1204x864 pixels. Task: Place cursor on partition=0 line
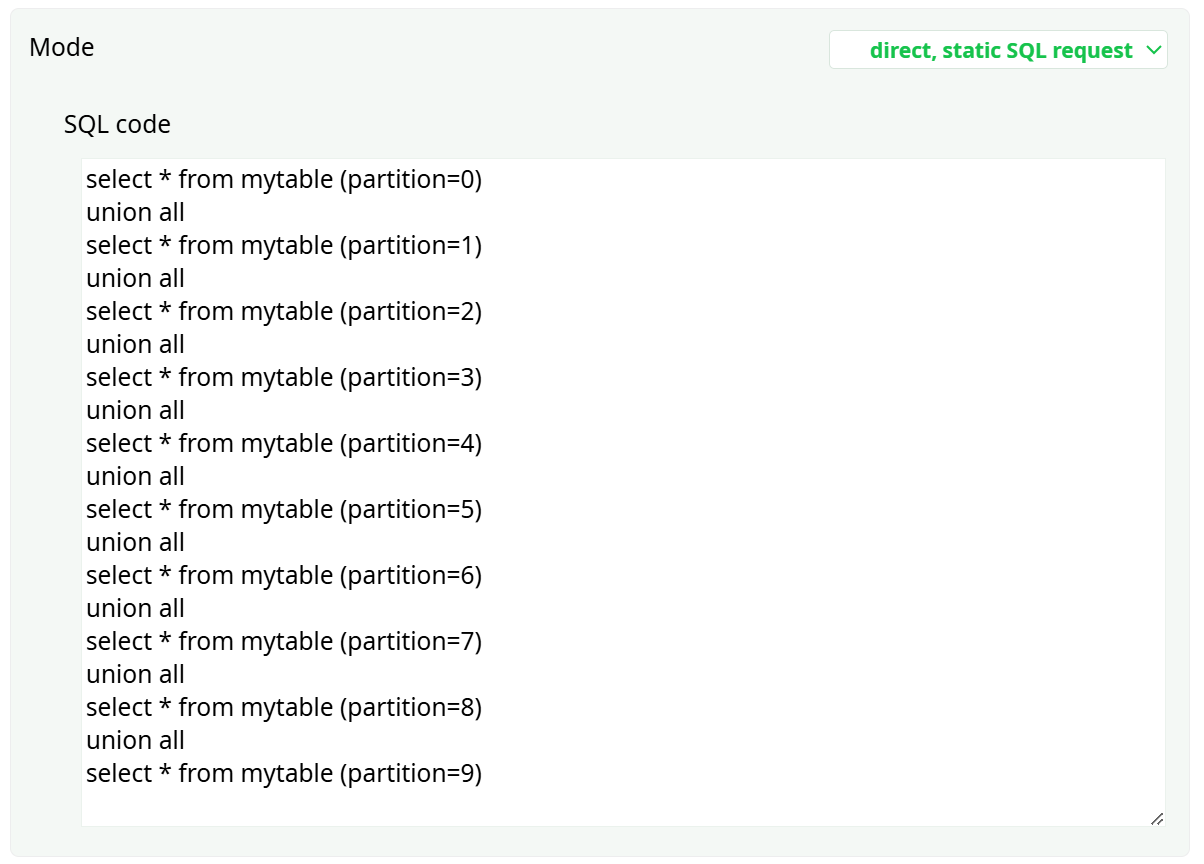(x=284, y=180)
